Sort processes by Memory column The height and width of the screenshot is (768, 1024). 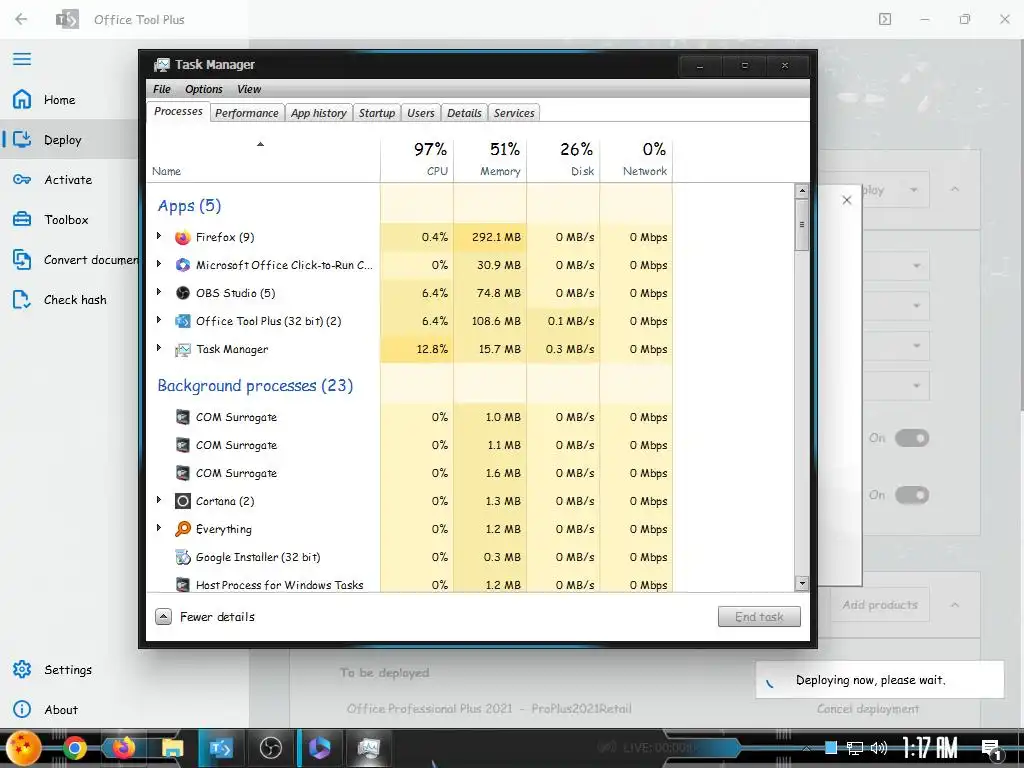pos(490,159)
